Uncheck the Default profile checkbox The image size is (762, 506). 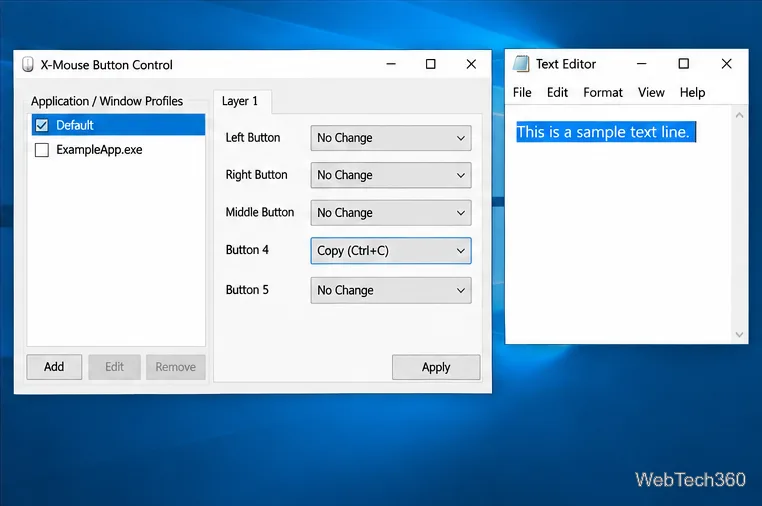(x=42, y=125)
